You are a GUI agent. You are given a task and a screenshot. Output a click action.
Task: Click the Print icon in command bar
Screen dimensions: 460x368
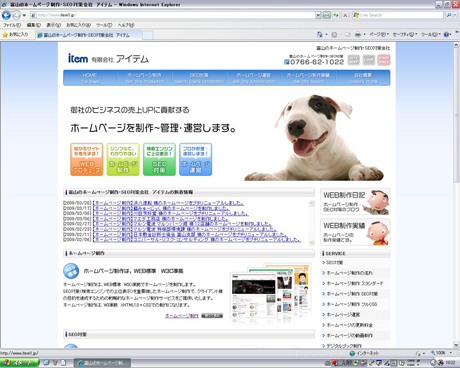coord(358,34)
